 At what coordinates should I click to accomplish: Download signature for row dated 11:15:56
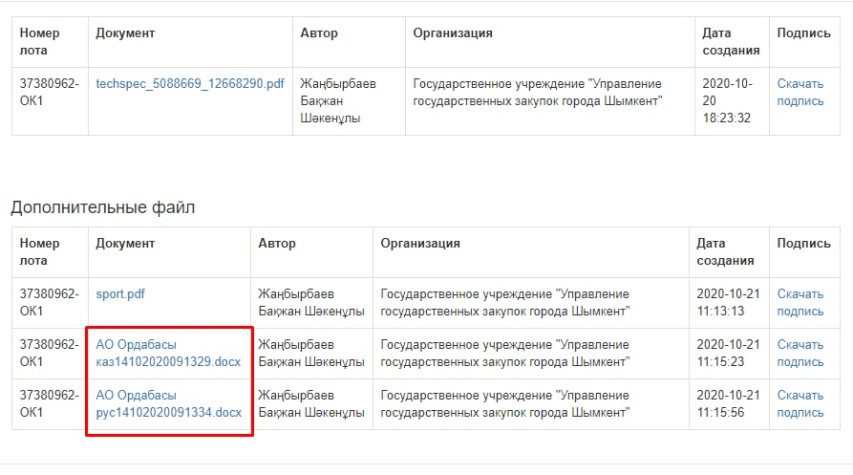[800, 404]
